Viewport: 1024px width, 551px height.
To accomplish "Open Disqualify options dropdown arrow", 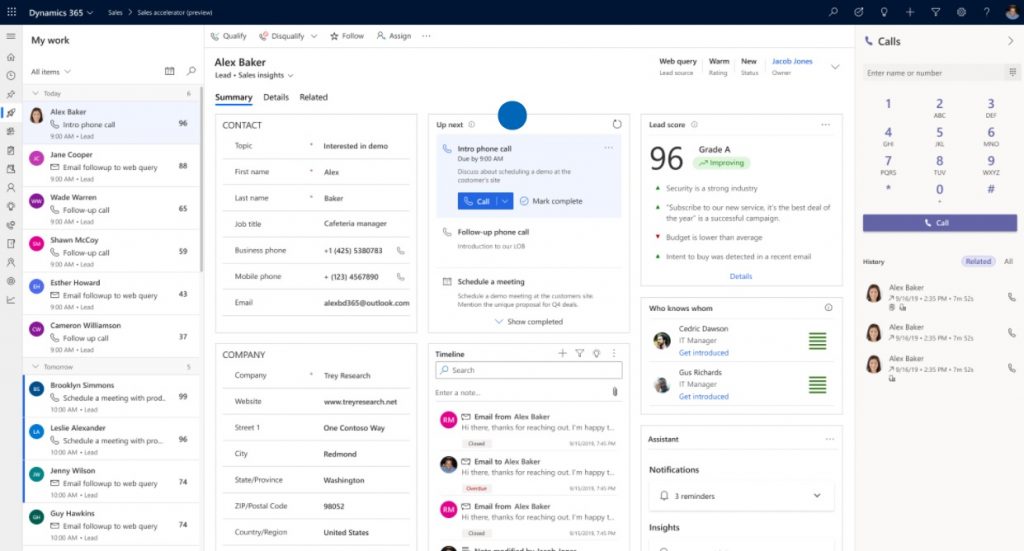I will coord(314,36).
